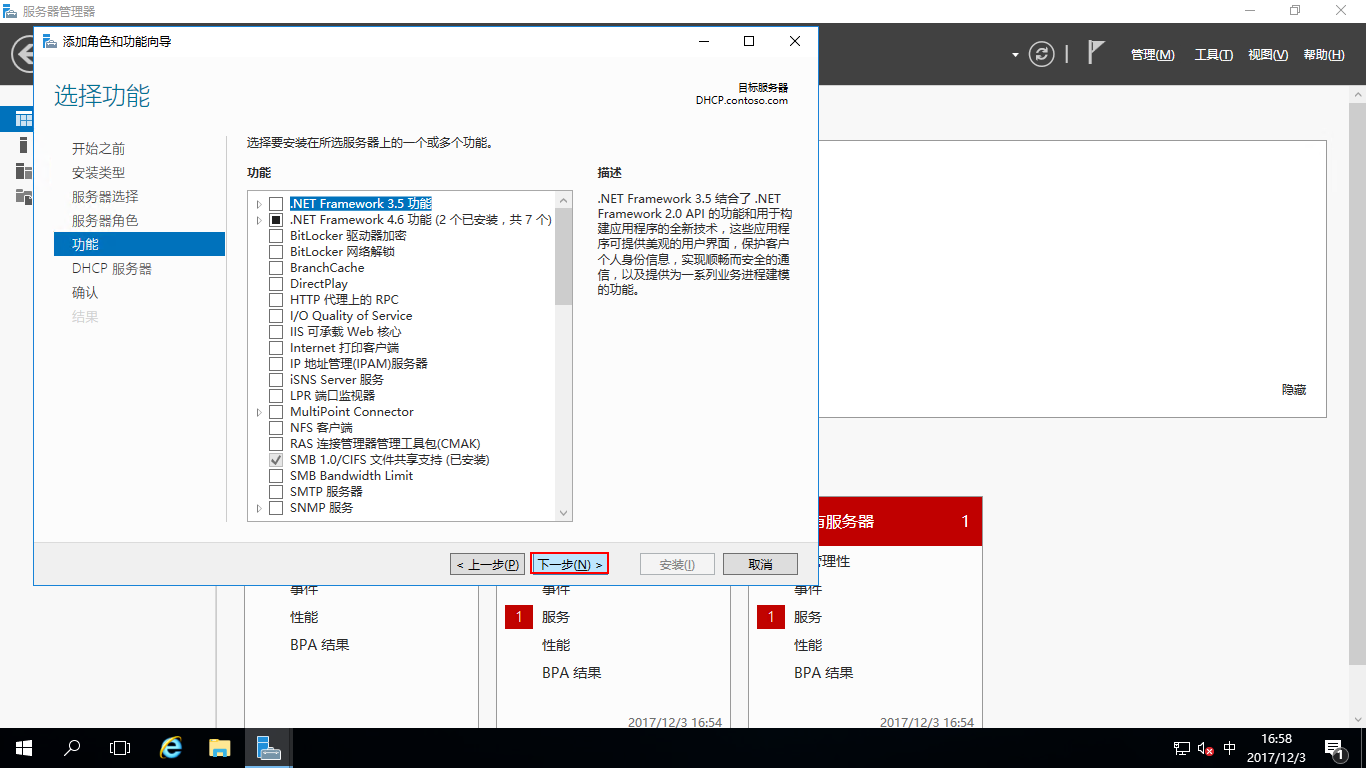Check Internet 打印客户端 checkbox

[276, 348]
